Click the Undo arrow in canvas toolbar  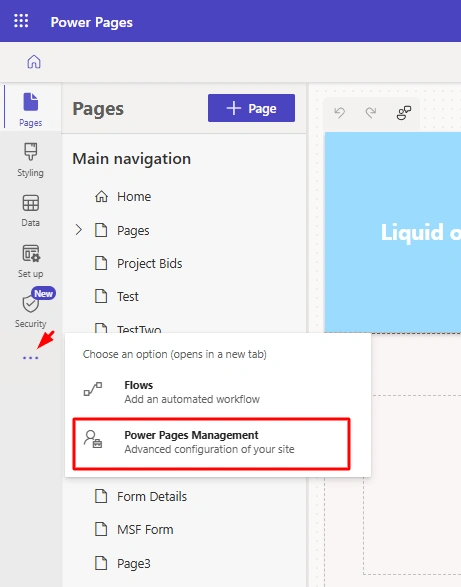[340, 112]
